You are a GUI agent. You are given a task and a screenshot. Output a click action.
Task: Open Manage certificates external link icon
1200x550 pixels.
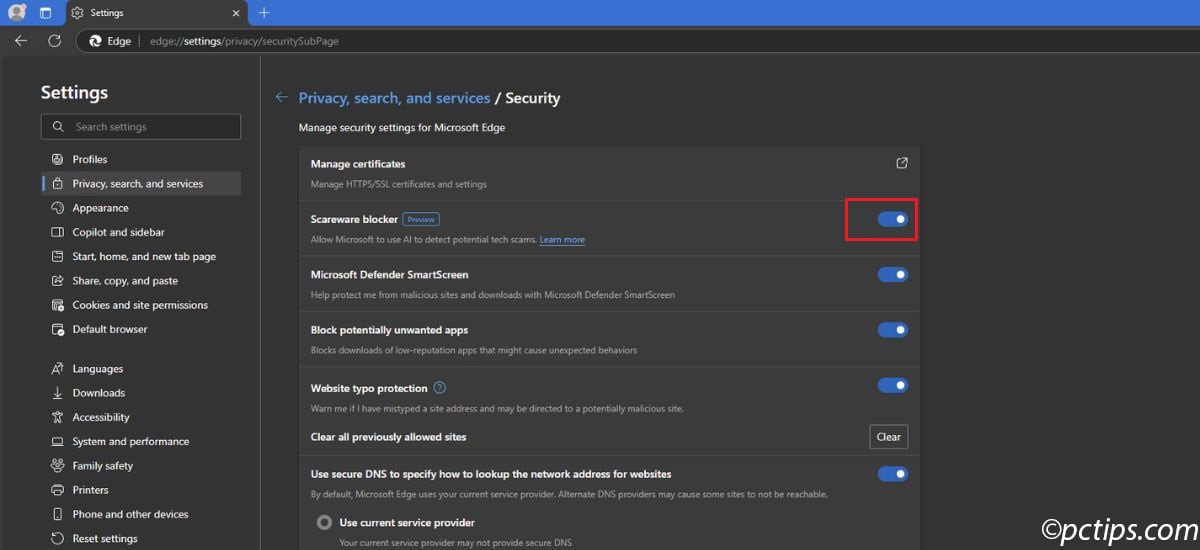[901, 163]
